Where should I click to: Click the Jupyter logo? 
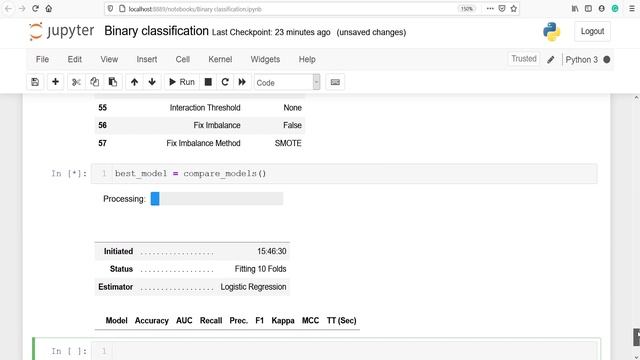[62, 31]
